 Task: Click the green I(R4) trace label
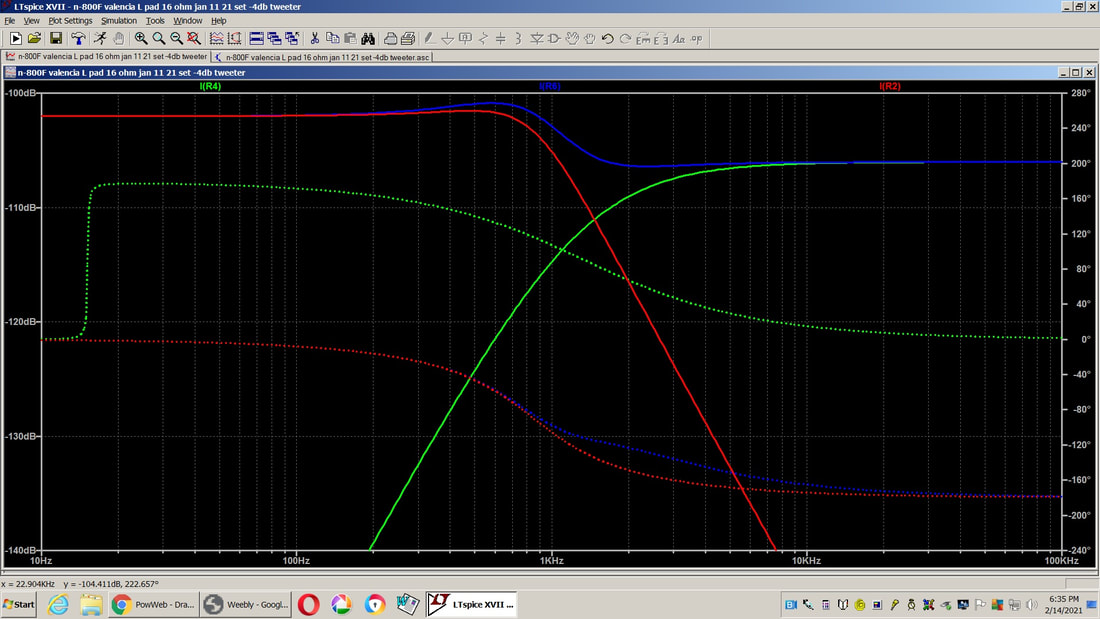pos(210,86)
